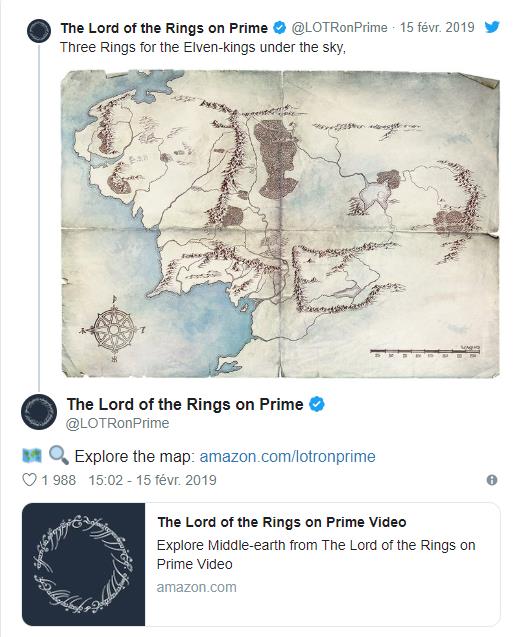This screenshot has height=637, width=520.
Task: Click the 1 988 likes count
Action: click(x=58, y=480)
